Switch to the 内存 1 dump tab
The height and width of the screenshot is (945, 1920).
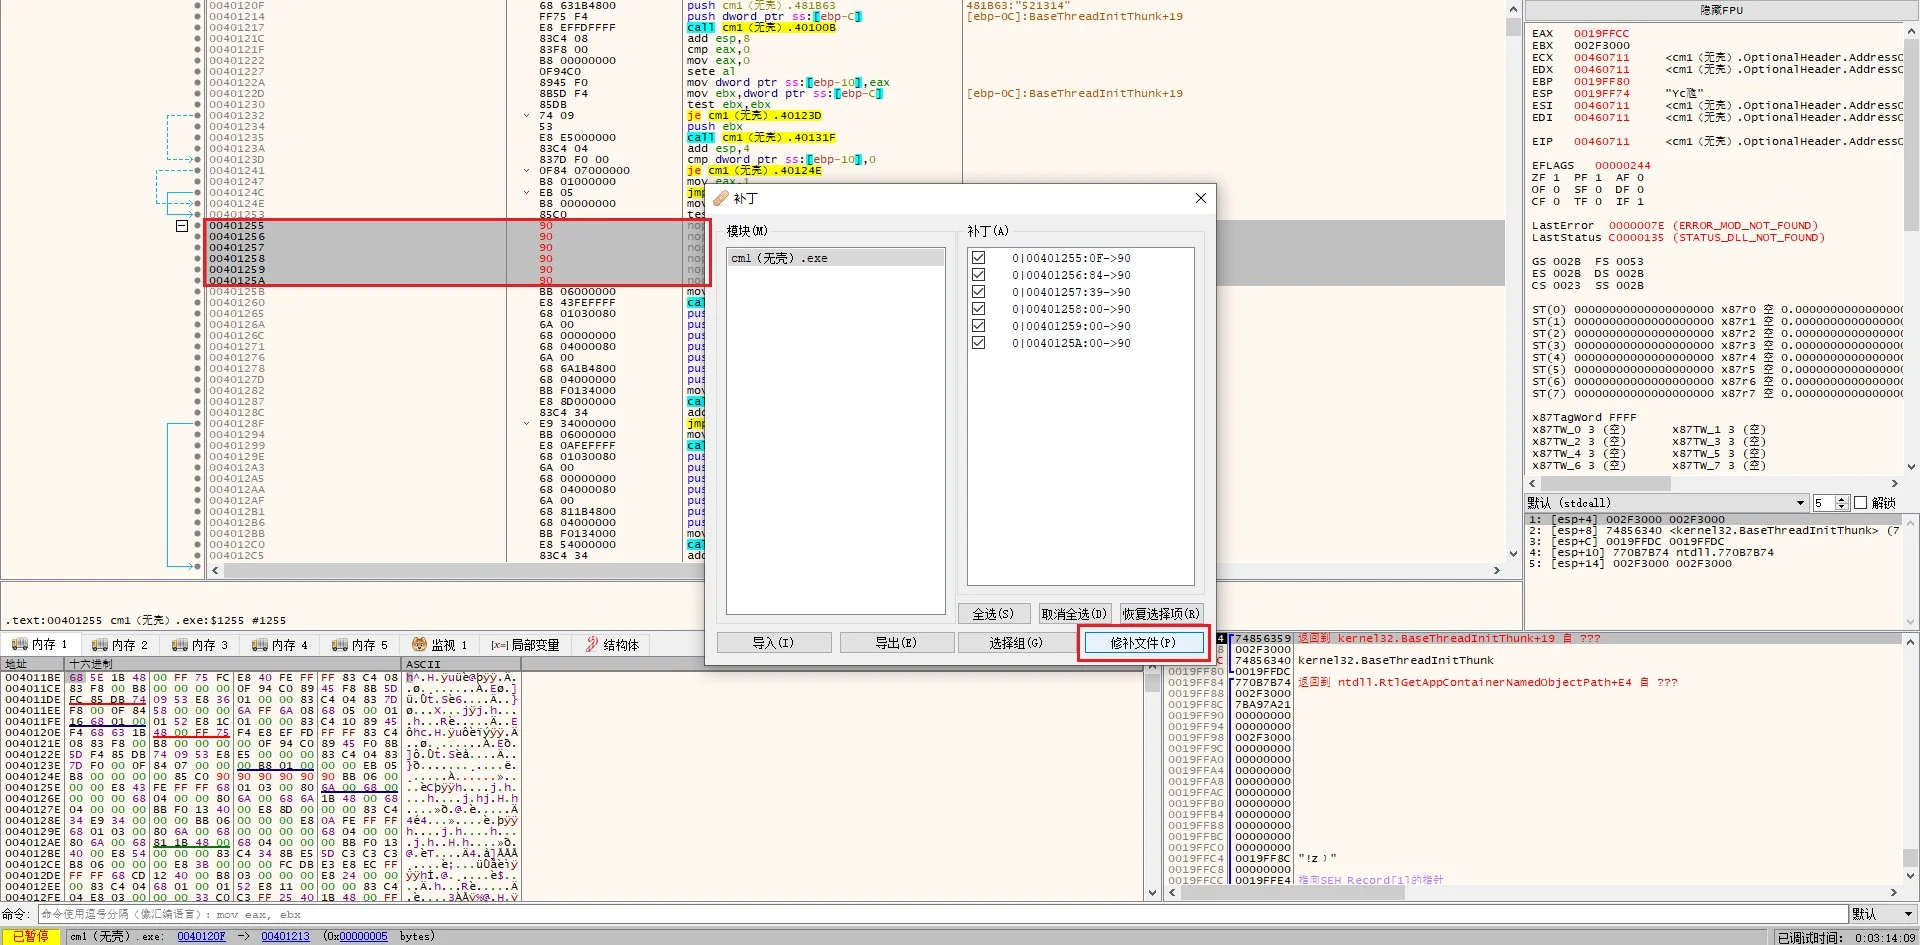point(39,645)
